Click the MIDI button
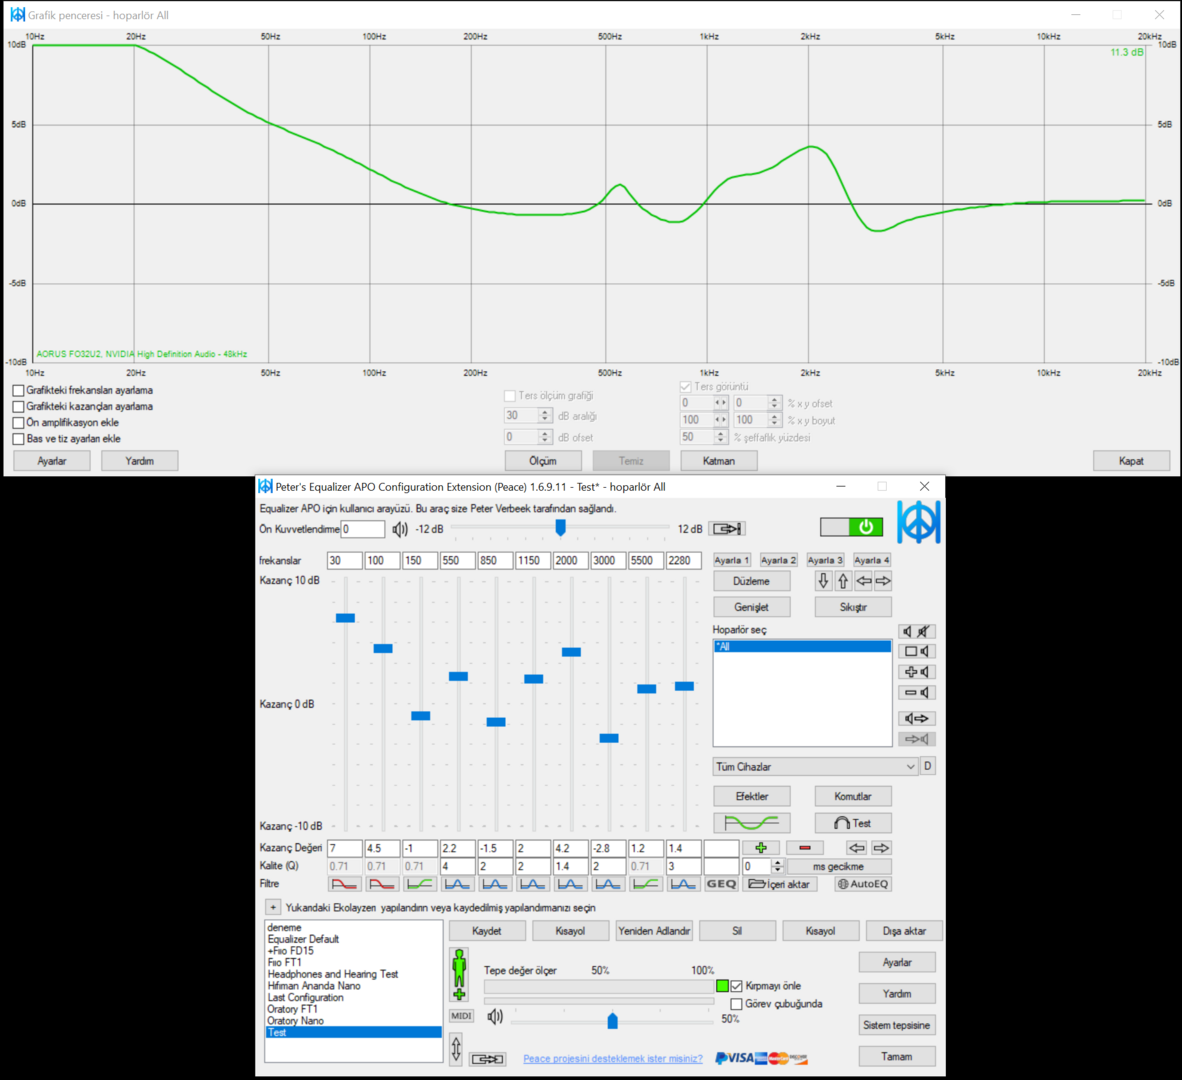 [x=461, y=1016]
